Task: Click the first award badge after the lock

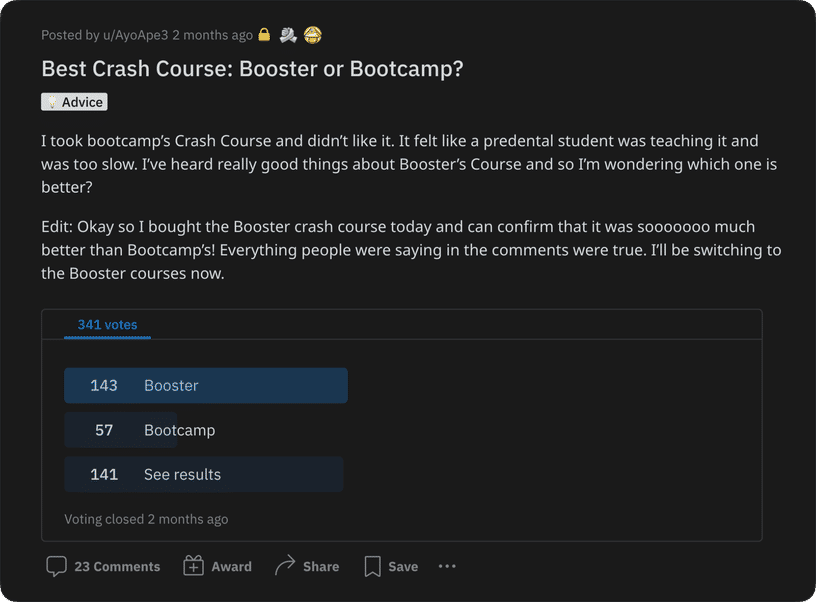Action: tap(288, 35)
